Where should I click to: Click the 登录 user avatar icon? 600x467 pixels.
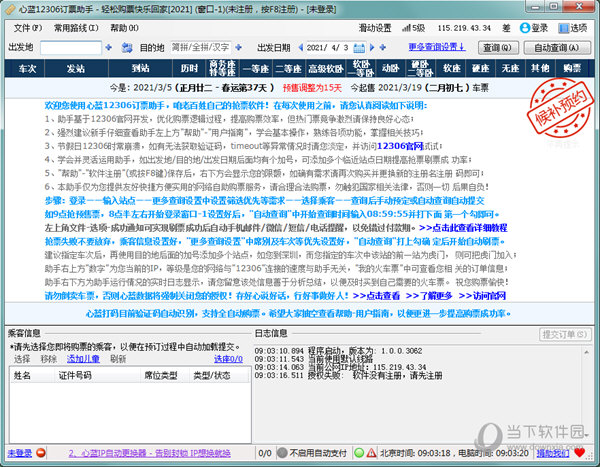point(525,28)
